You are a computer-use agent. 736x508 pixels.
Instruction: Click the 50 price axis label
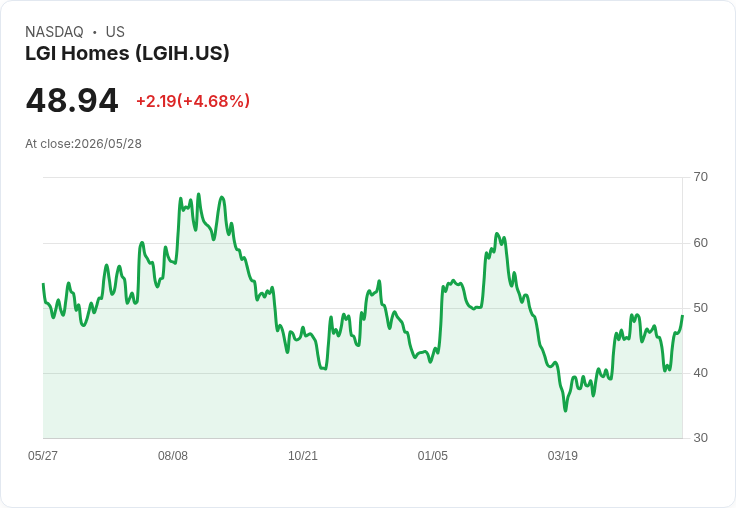(700, 308)
